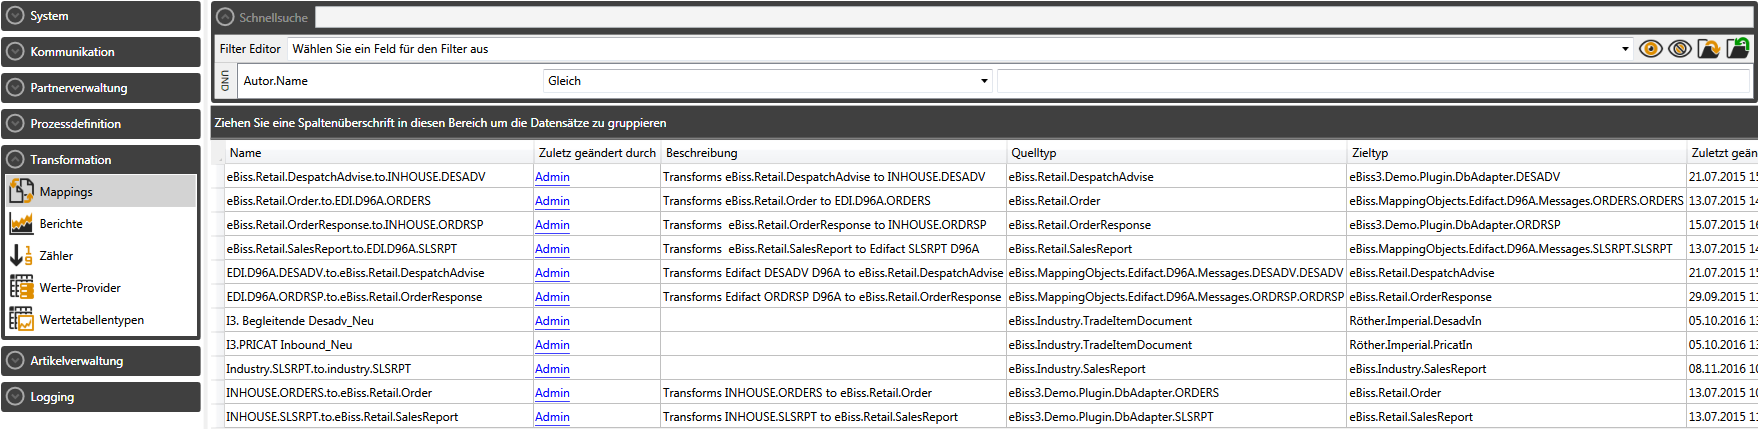Click the Schnellsuche search input field

tap(1030, 17)
